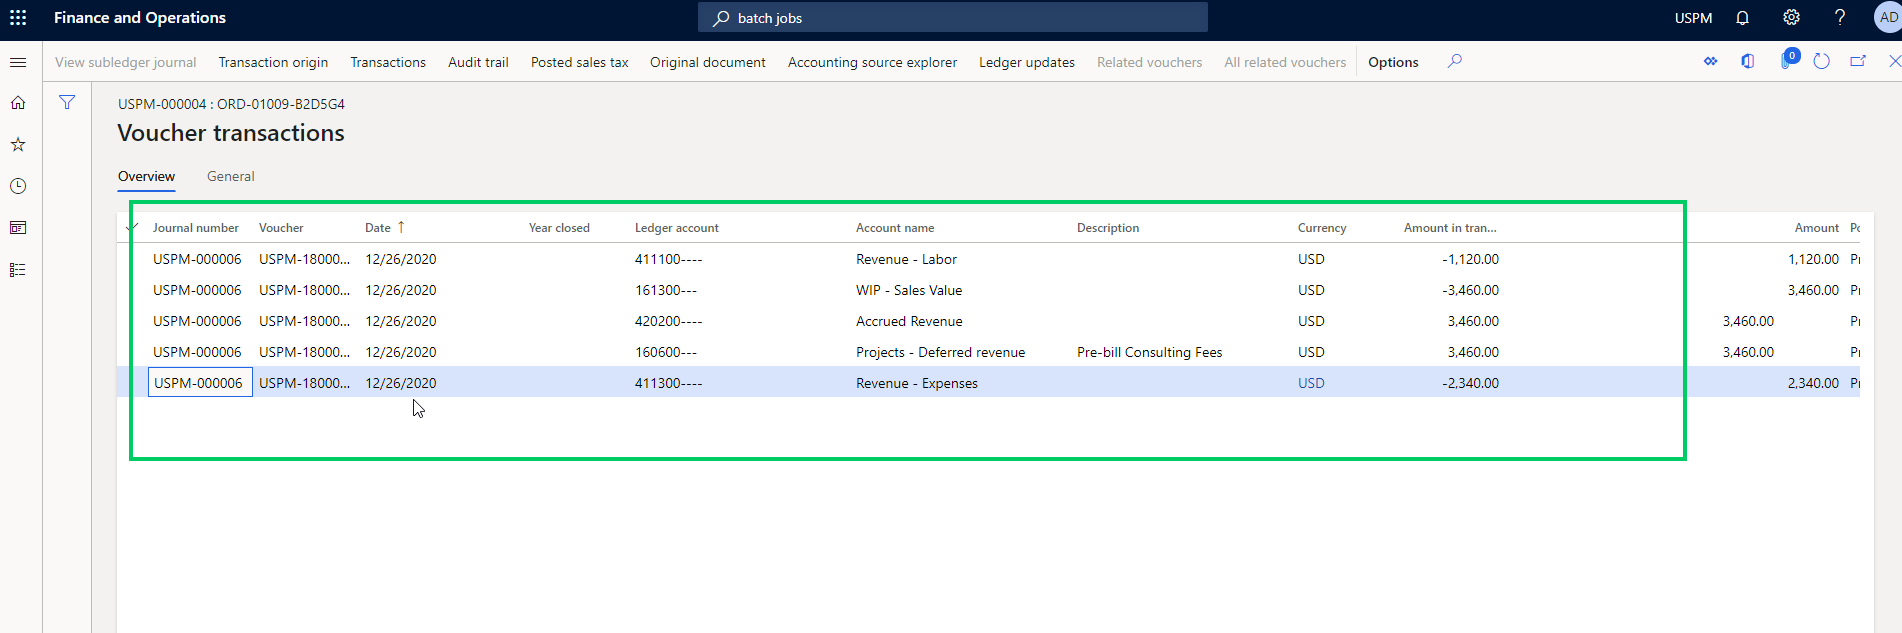Open Workspaces icon in left sidebar
Image resolution: width=1902 pixels, height=633 pixels.
(18, 228)
